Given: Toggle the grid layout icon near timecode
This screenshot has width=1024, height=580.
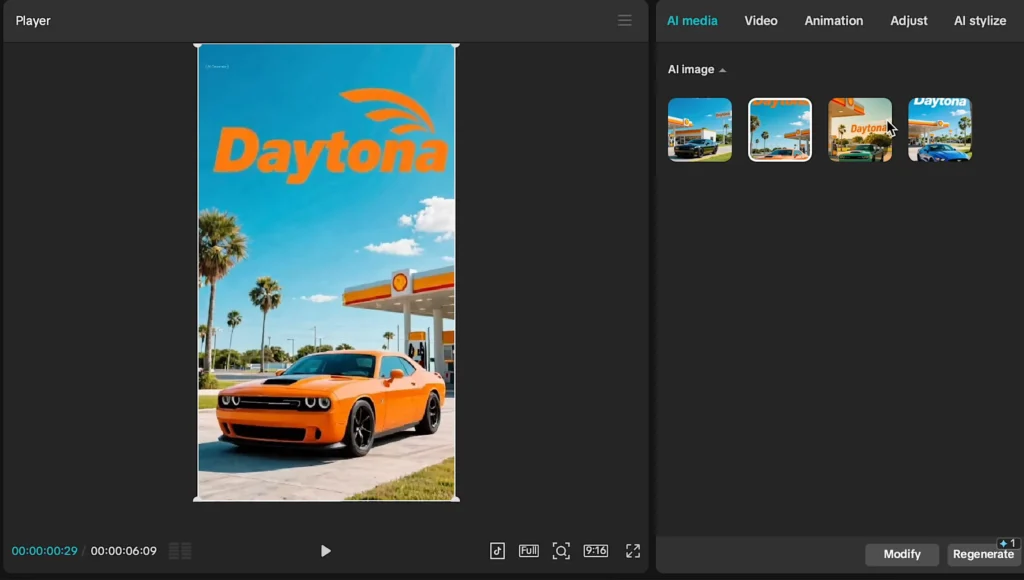Looking at the screenshot, I should (x=180, y=551).
